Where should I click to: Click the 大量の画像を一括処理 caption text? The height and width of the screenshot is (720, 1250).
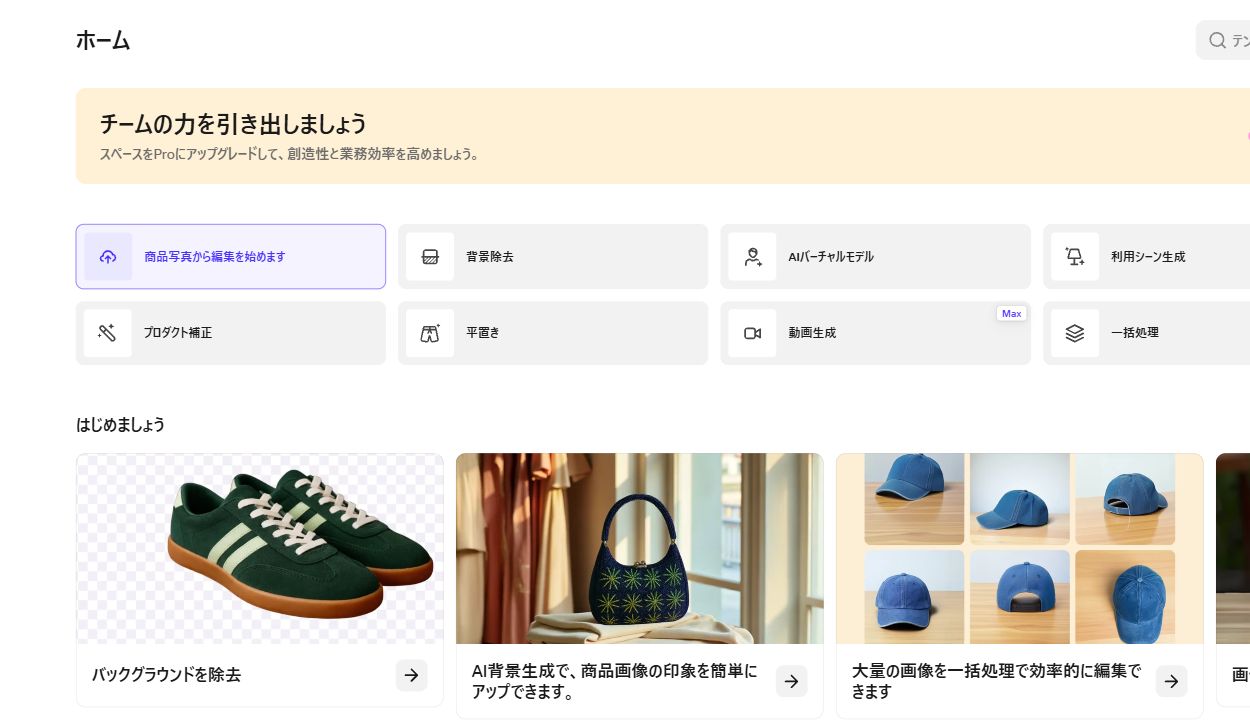pos(996,681)
